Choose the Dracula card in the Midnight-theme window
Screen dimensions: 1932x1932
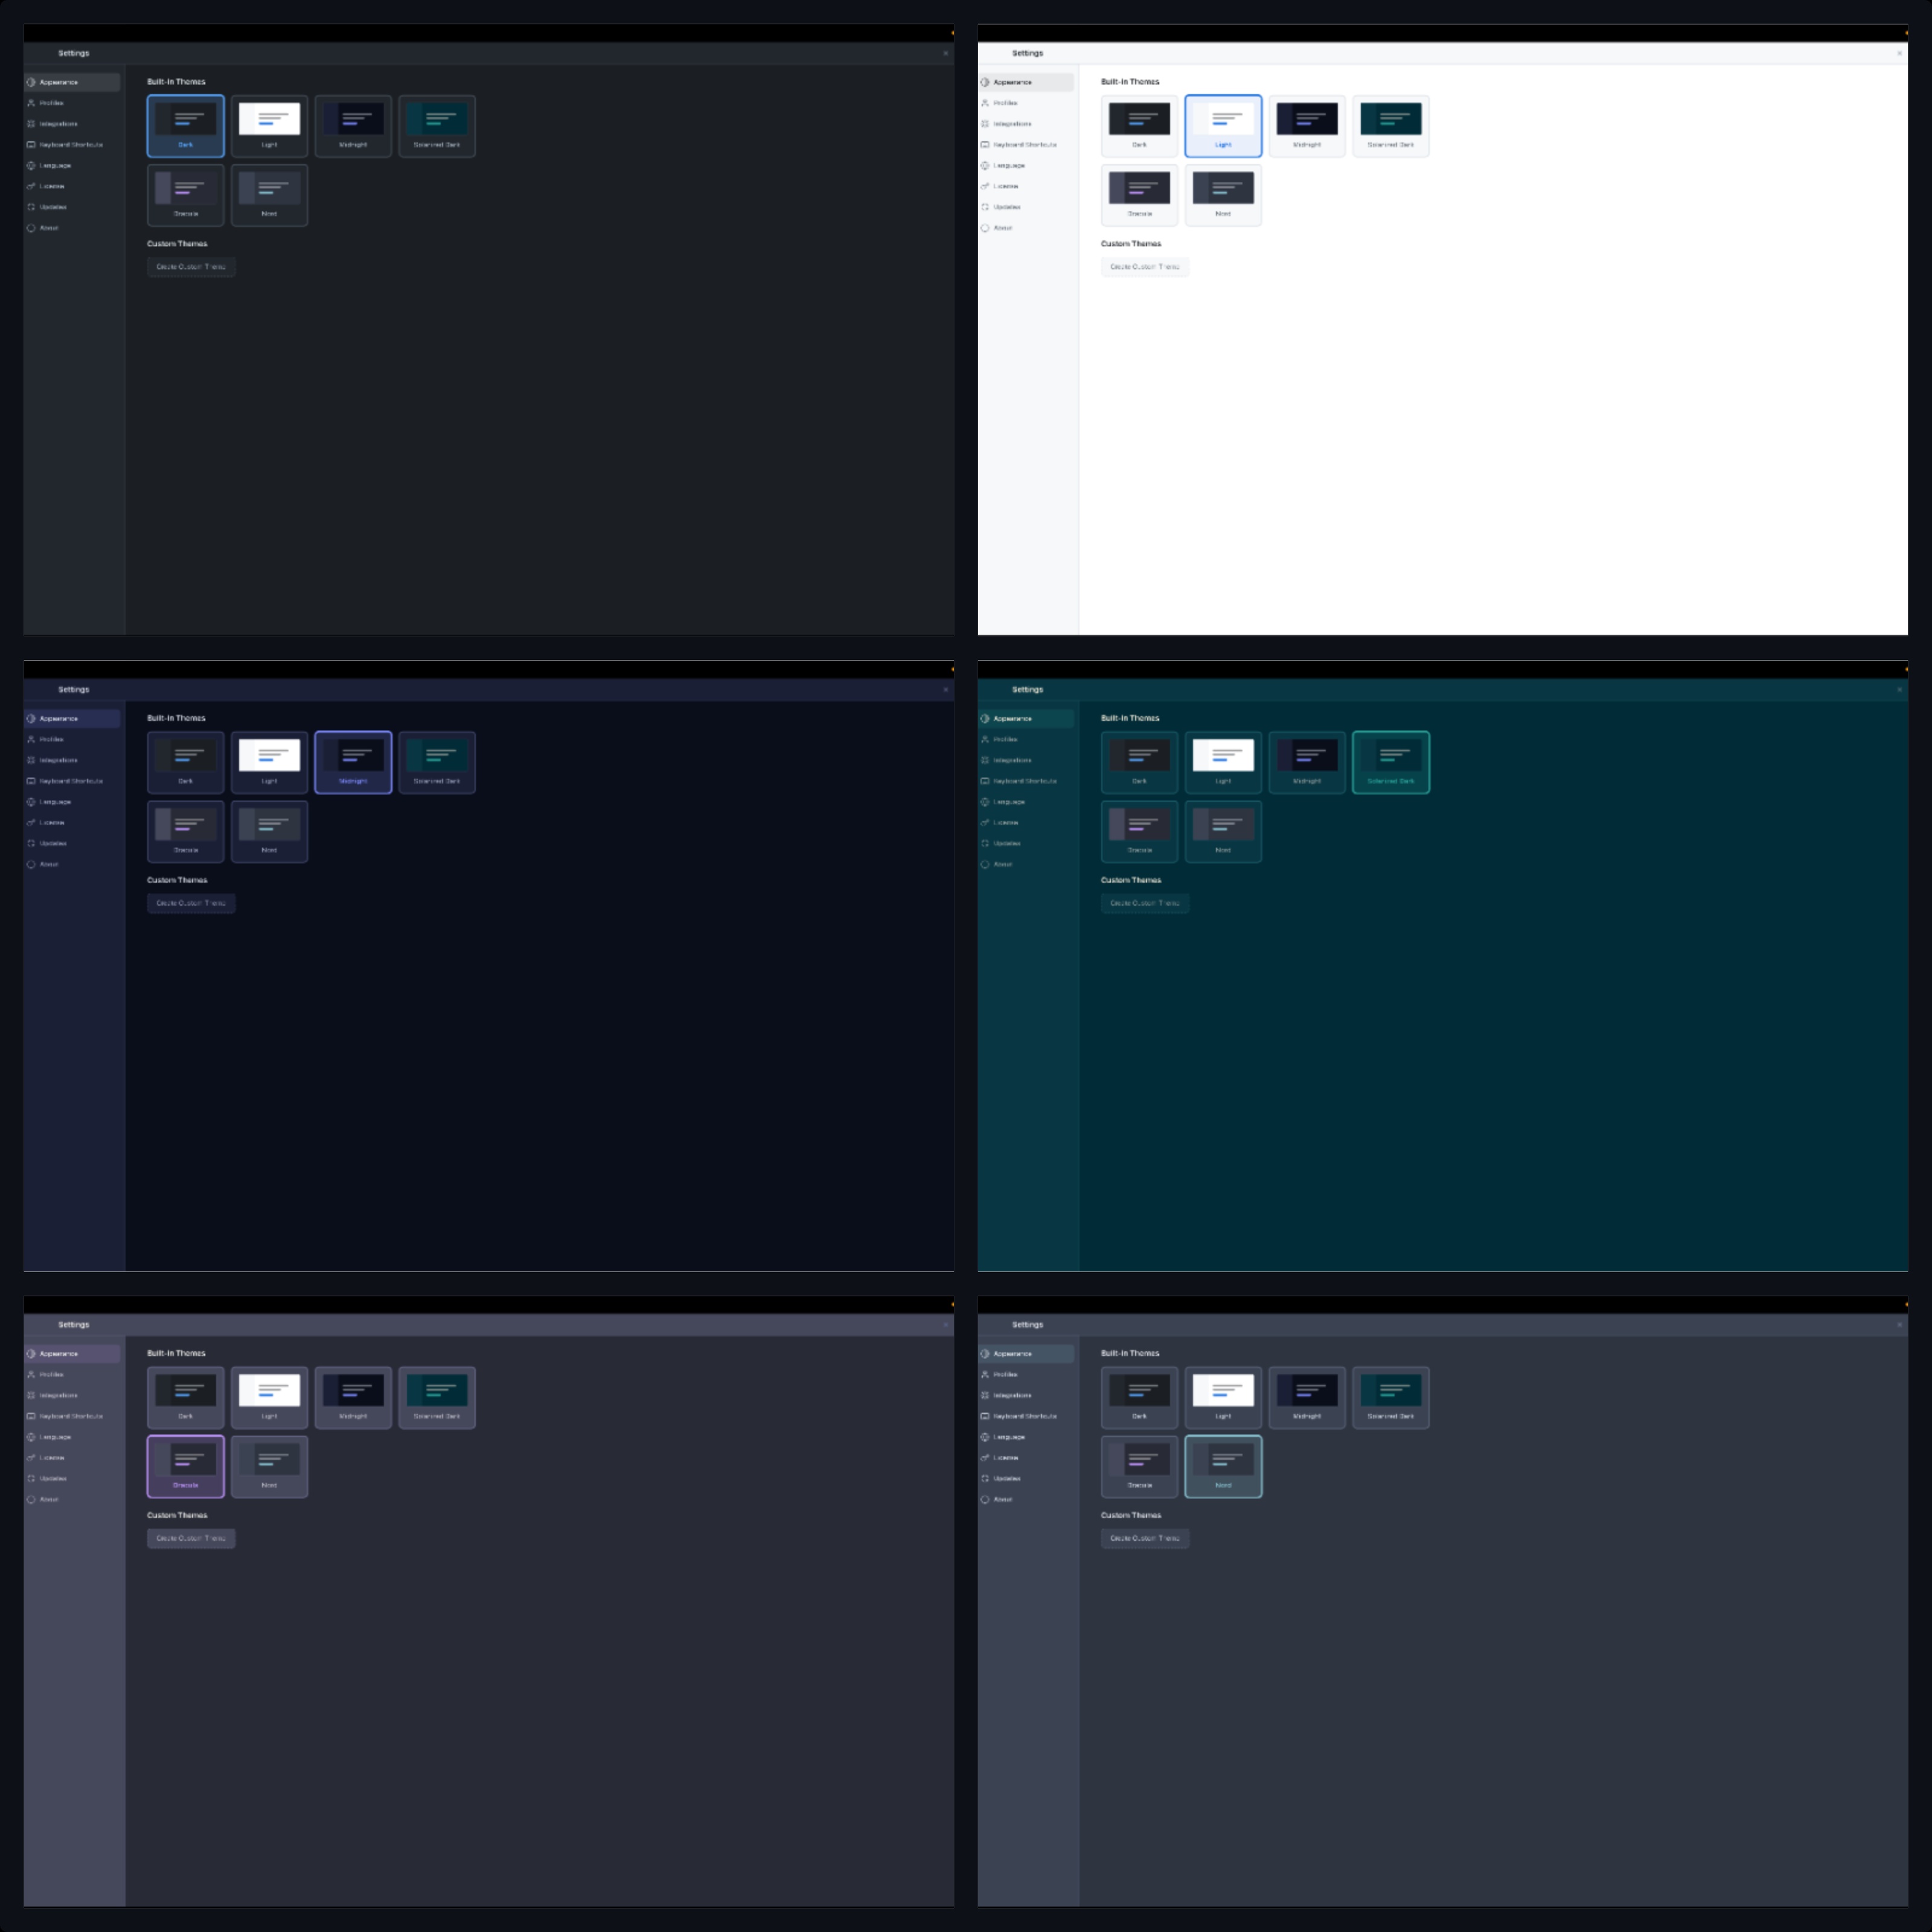(x=186, y=831)
